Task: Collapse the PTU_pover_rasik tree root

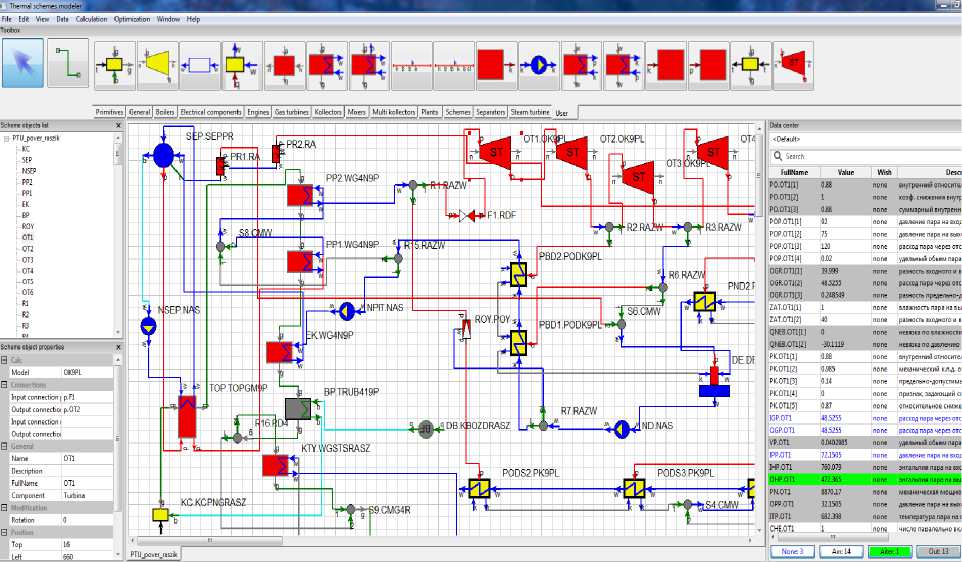Action: coord(6,138)
